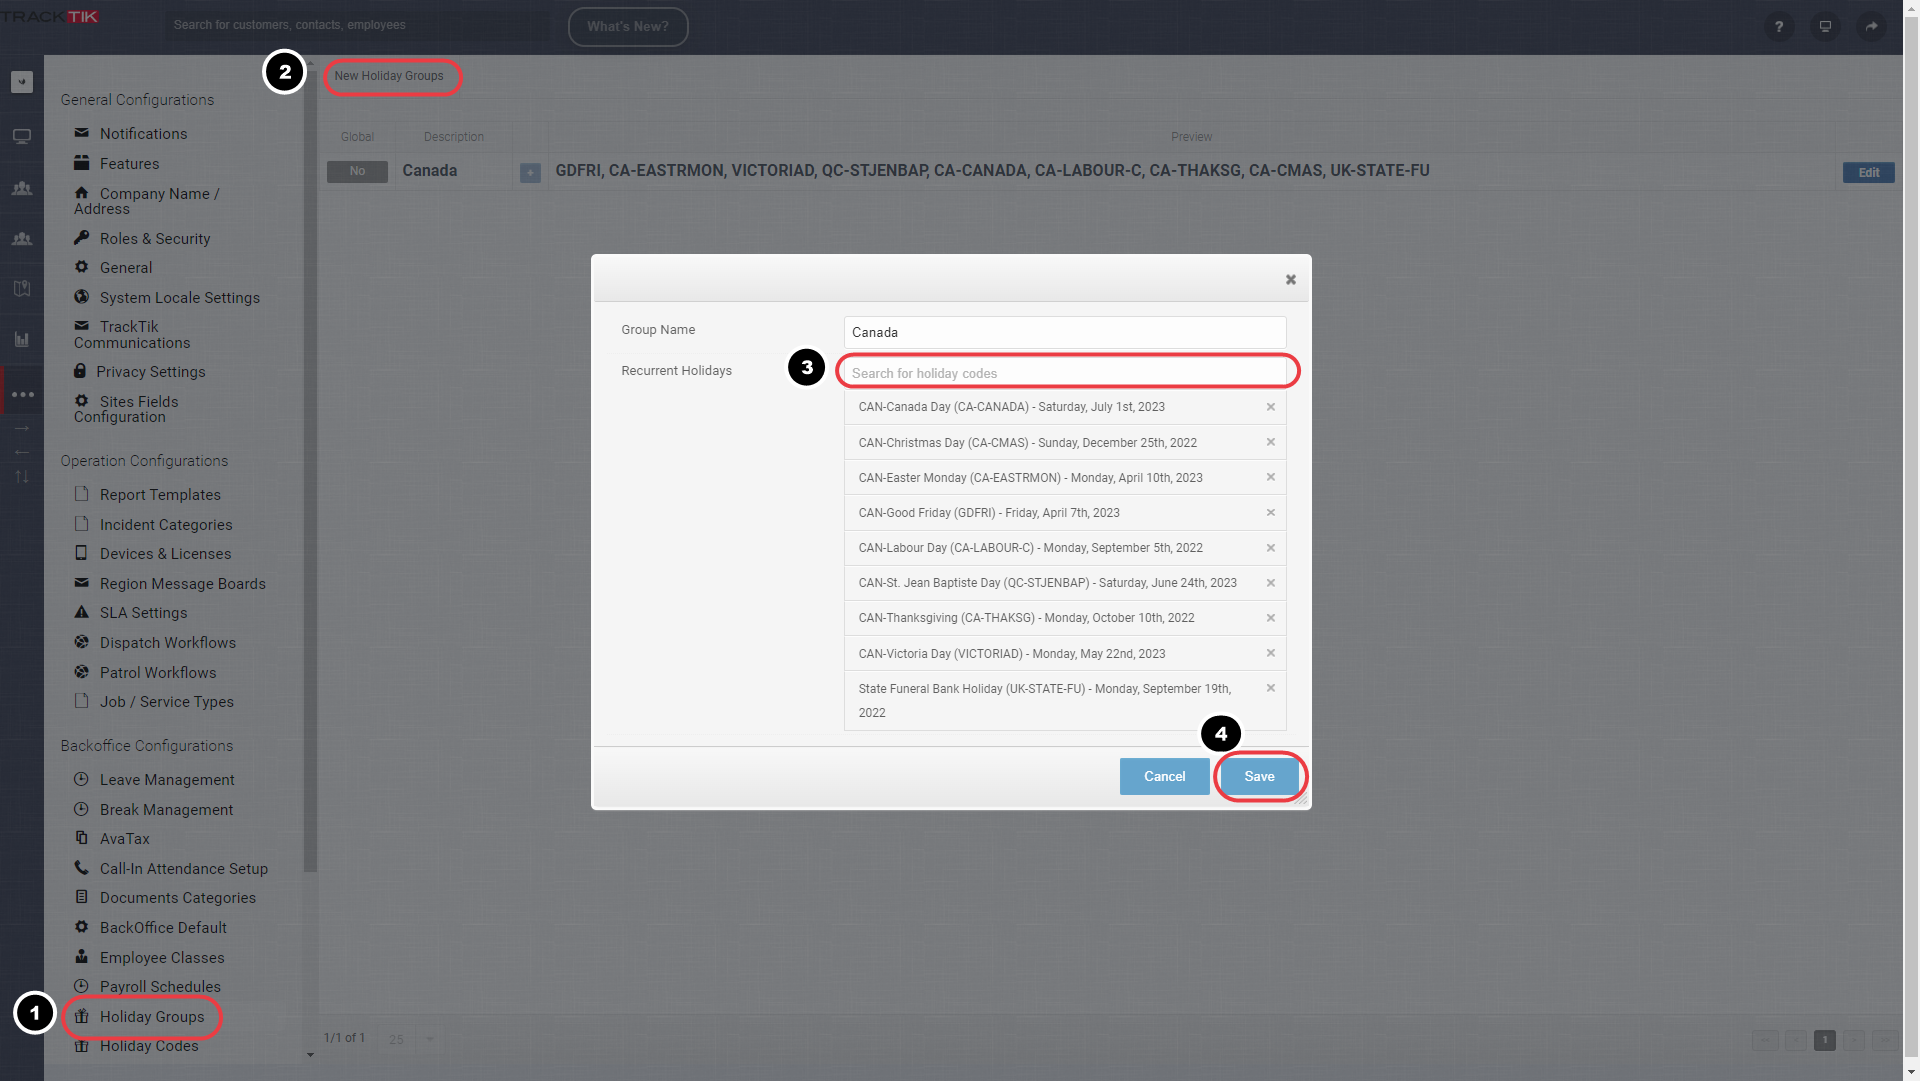Open the three-dots more icon in left rail
The width and height of the screenshot is (1920, 1081).
tap(22, 395)
